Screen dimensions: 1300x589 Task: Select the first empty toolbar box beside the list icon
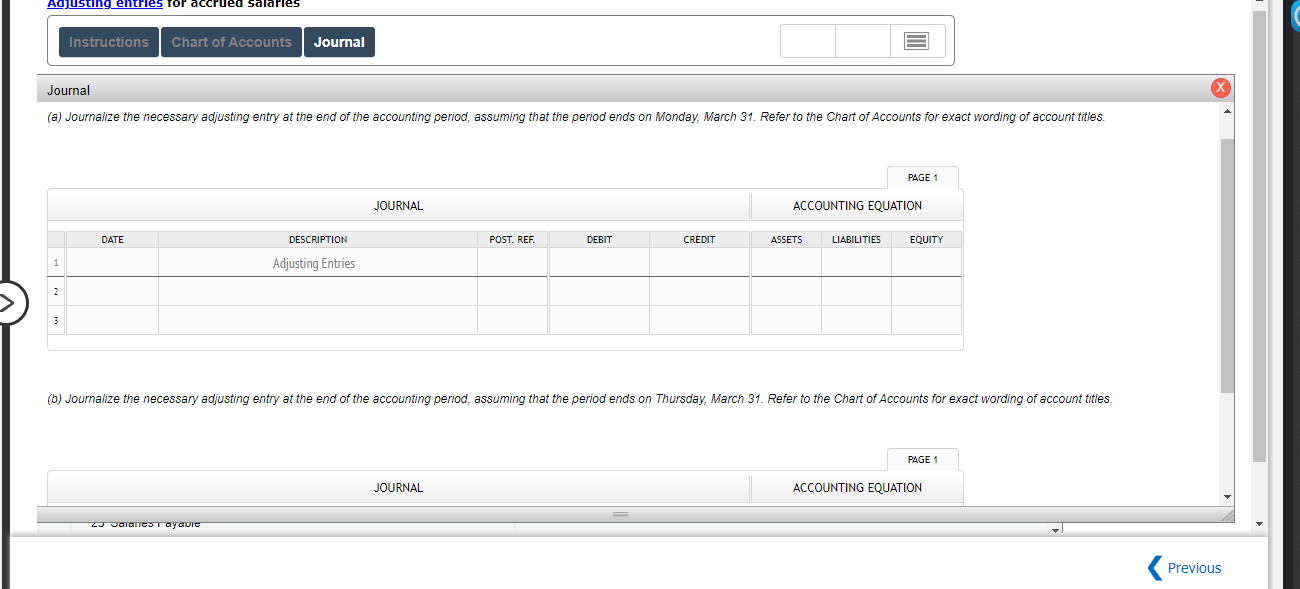pos(807,41)
